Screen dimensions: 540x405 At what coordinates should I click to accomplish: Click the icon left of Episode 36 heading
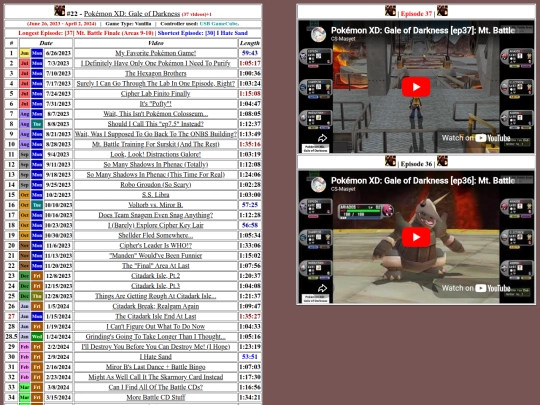(x=390, y=161)
